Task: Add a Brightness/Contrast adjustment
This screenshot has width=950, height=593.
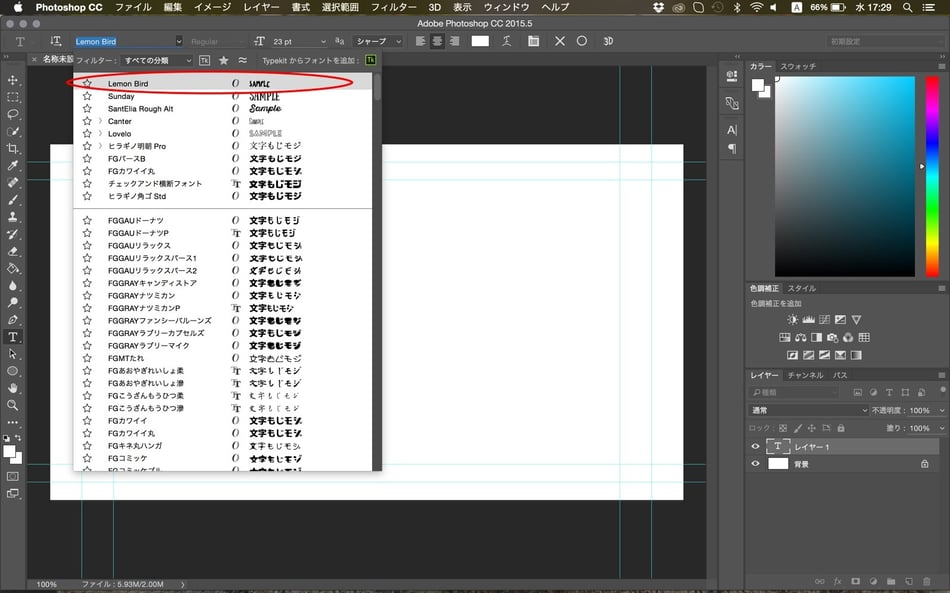Action: tap(792, 320)
